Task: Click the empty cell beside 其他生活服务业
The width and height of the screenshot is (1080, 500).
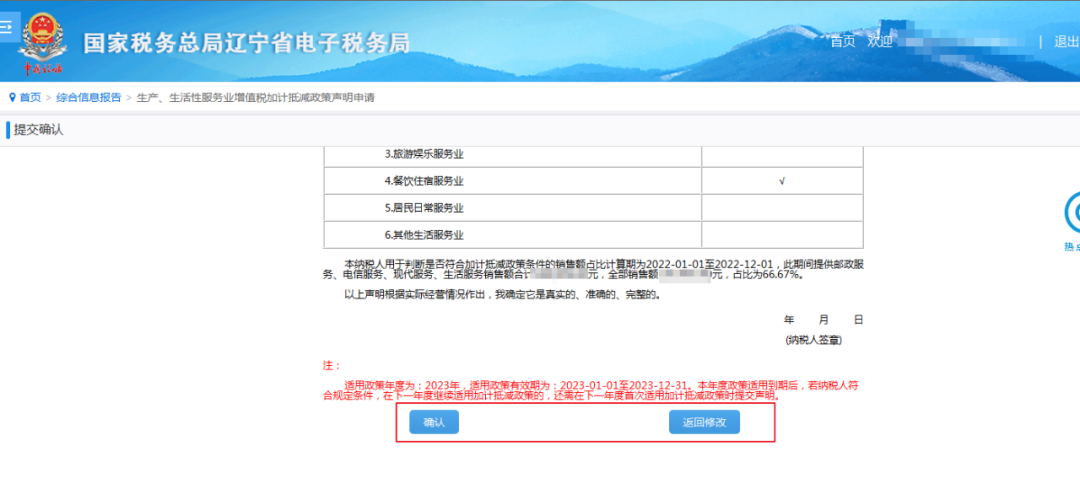Action: point(782,235)
